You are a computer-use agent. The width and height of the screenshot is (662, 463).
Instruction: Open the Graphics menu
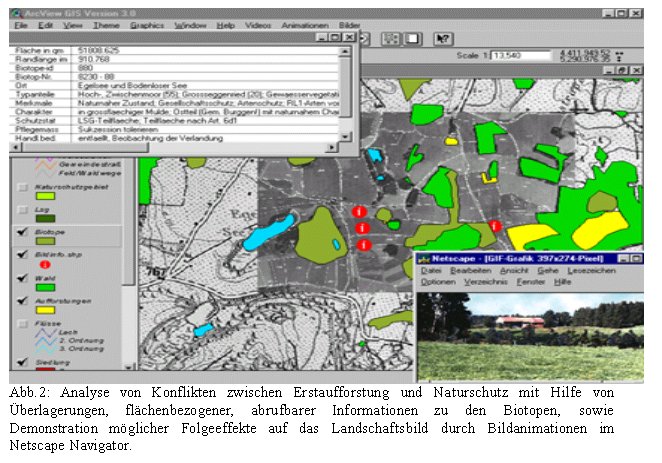coord(147,25)
